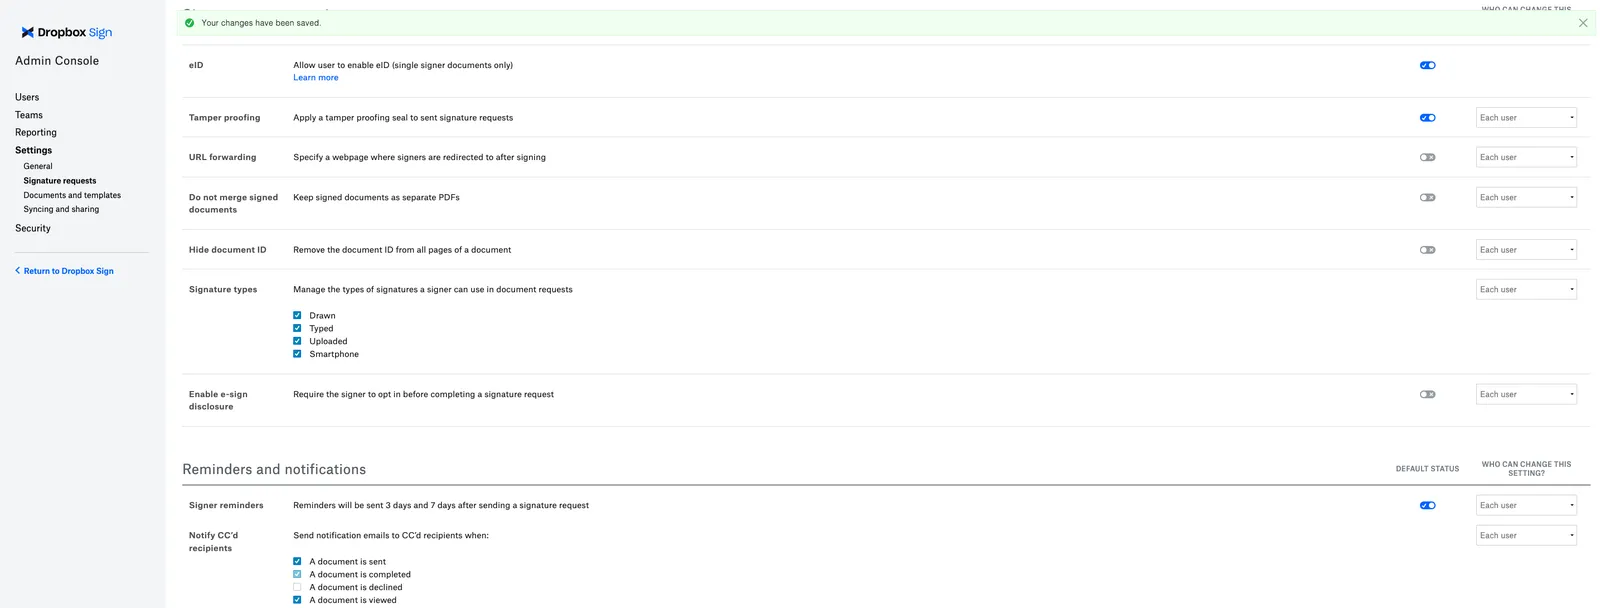The width and height of the screenshot is (1600, 608).
Task: Open Documents and templates settings
Action: click(72, 195)
